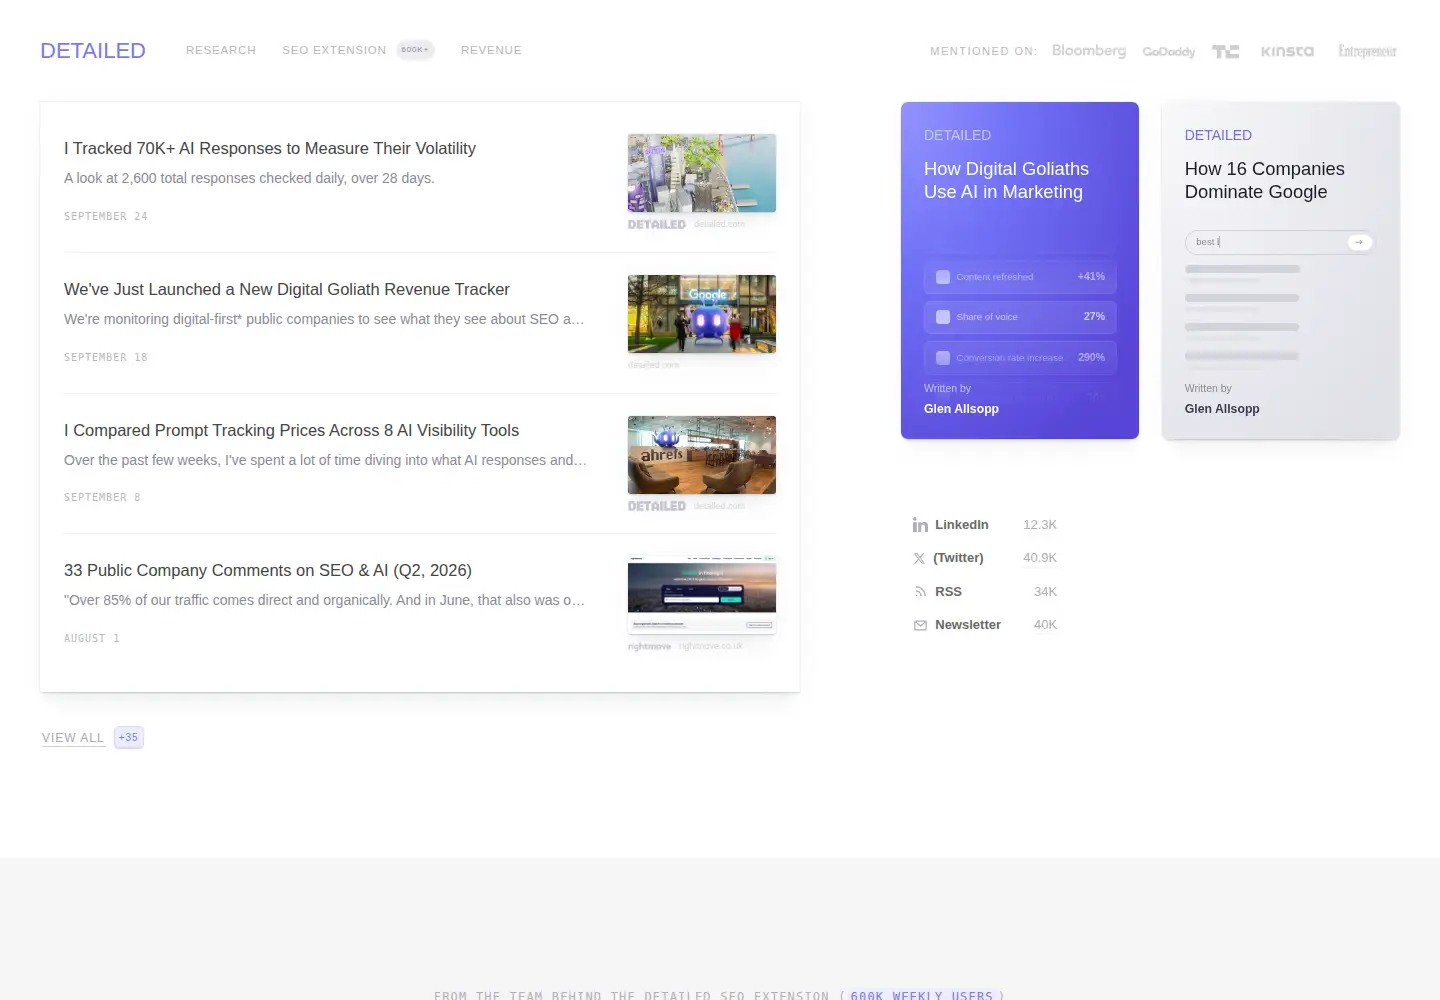Click the LinkedIn icon
This screenshot has height=1000, width=1440.
click(920, 525)
